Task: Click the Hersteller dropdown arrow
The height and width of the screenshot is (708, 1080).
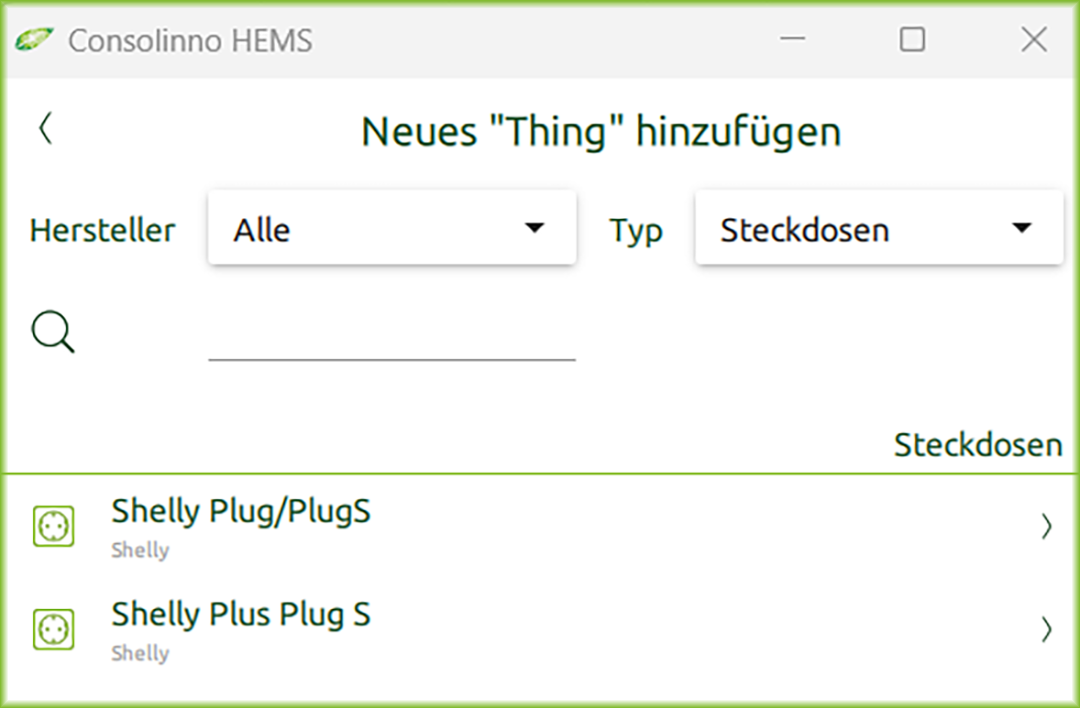Action: [535, 229]
